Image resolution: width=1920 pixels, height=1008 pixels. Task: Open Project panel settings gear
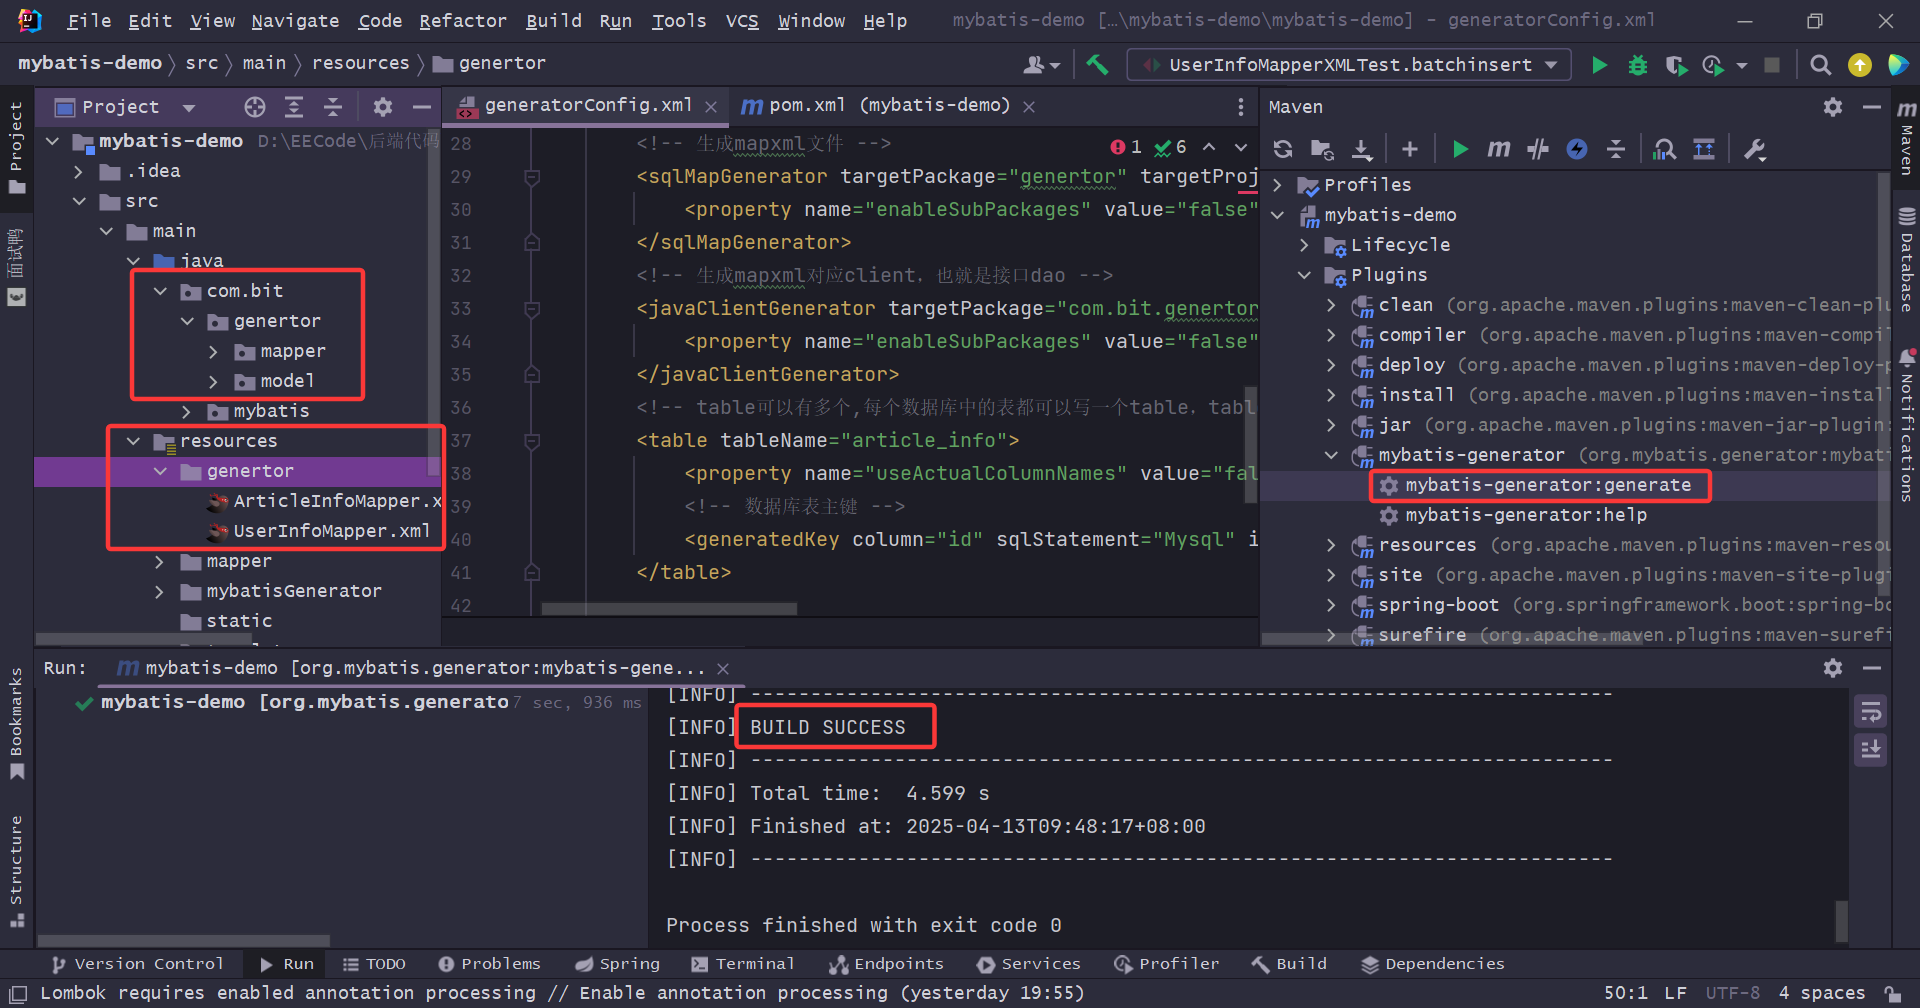(x=382, y=107)
